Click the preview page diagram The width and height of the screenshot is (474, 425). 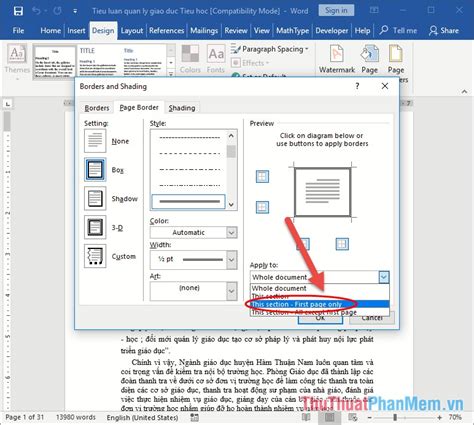pos(322,192)
